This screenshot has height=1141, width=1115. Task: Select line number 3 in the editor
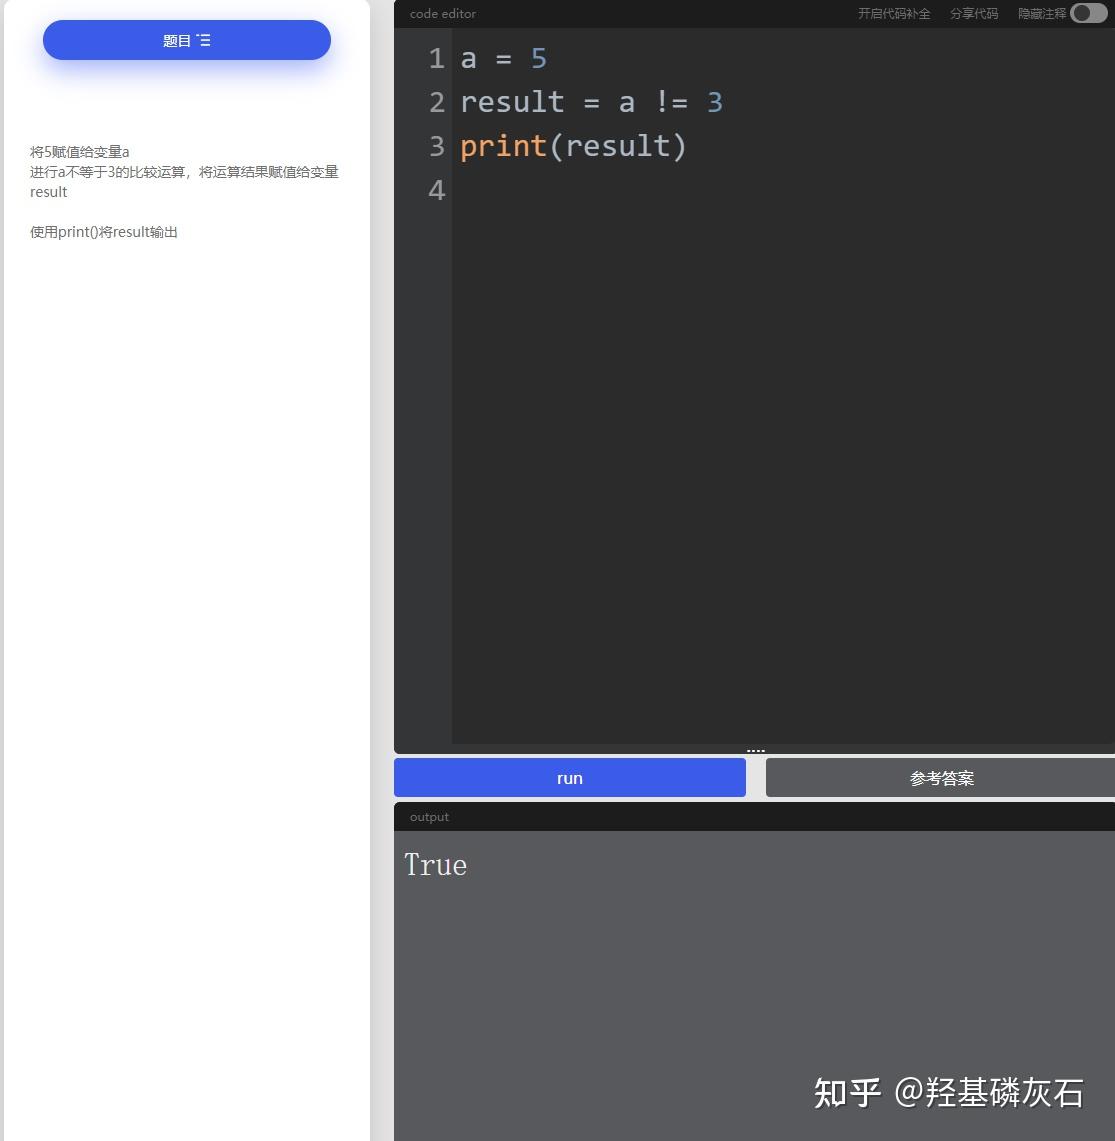435,146
